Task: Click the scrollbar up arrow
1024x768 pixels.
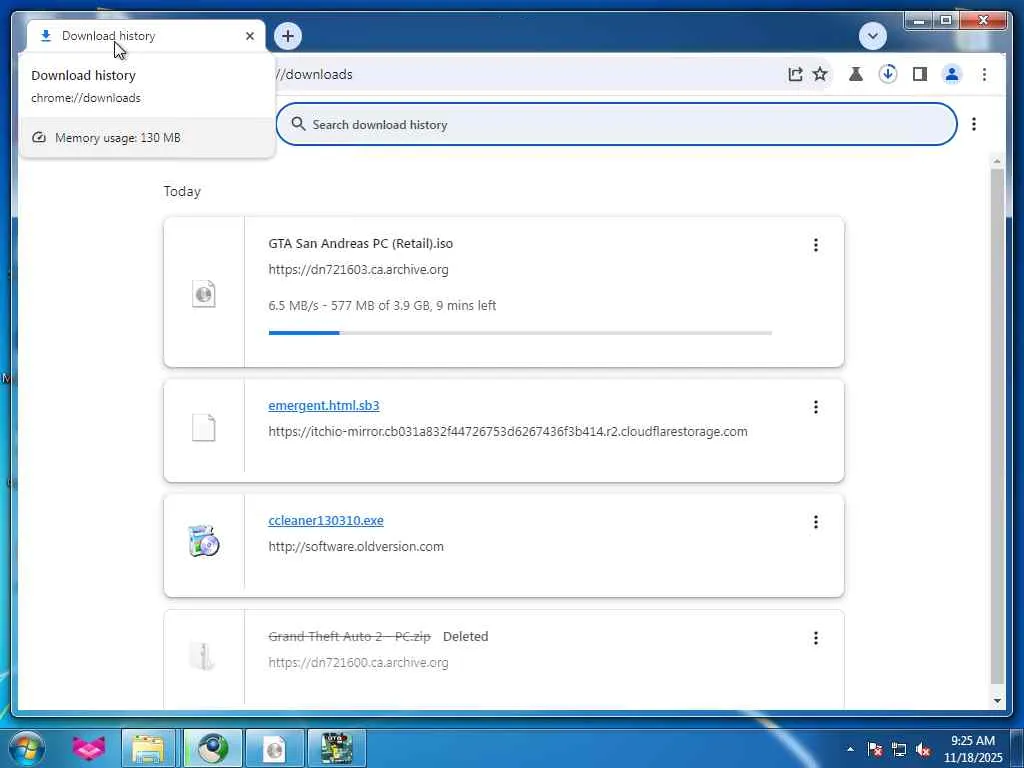Action: [997, 160]
